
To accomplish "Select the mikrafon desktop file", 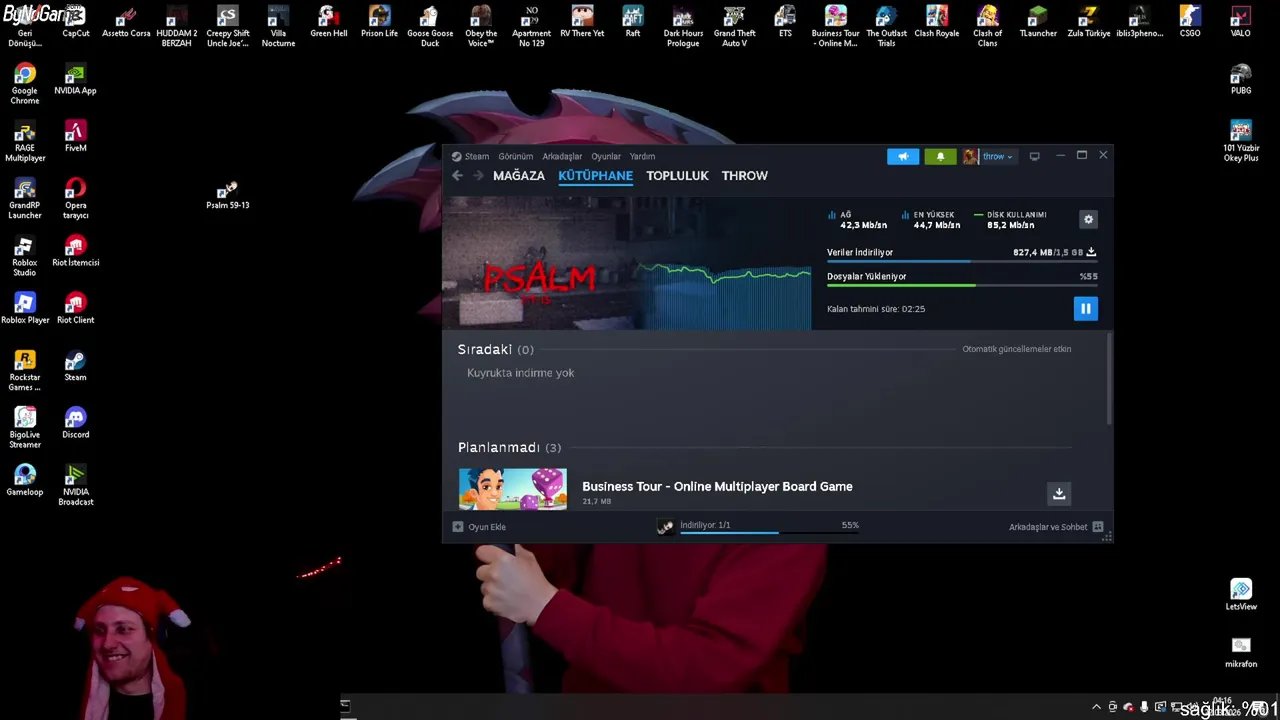I will click(1241, 652).
